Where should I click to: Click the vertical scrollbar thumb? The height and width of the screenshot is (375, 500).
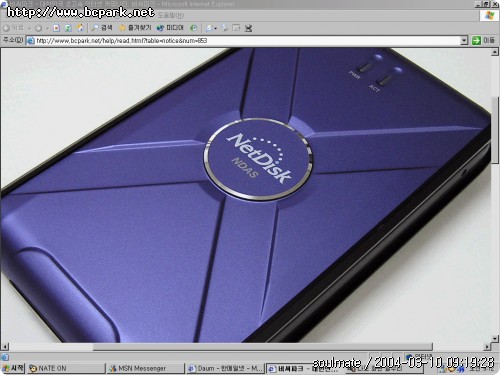point(495,129)
